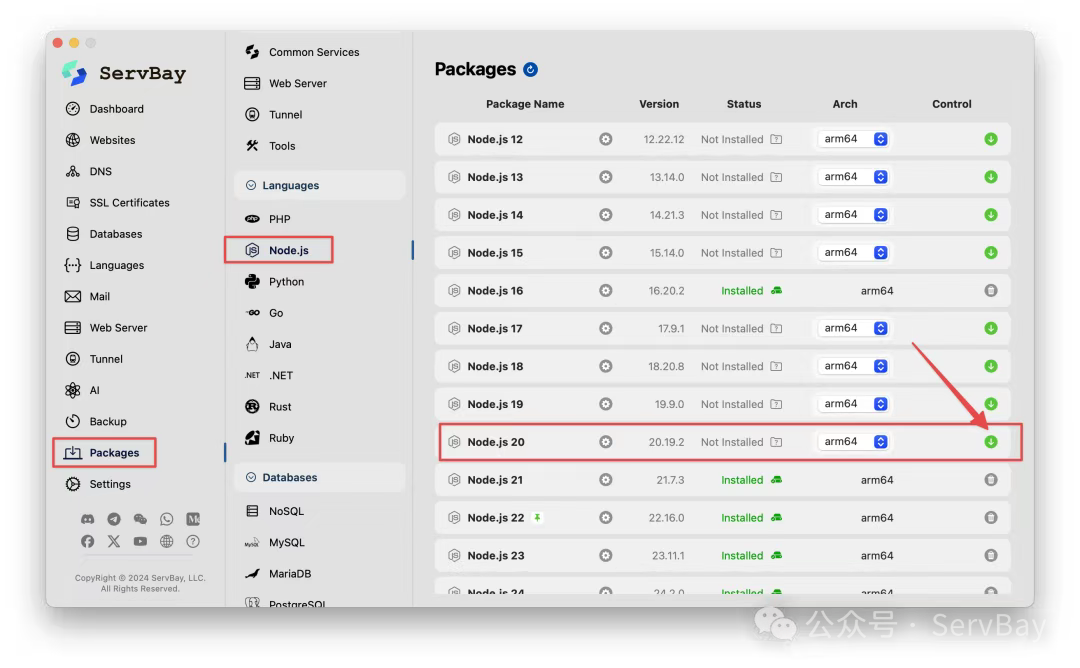
Task: Open the WhatsApp icon in sidebar footer
Action: (167, 519)
